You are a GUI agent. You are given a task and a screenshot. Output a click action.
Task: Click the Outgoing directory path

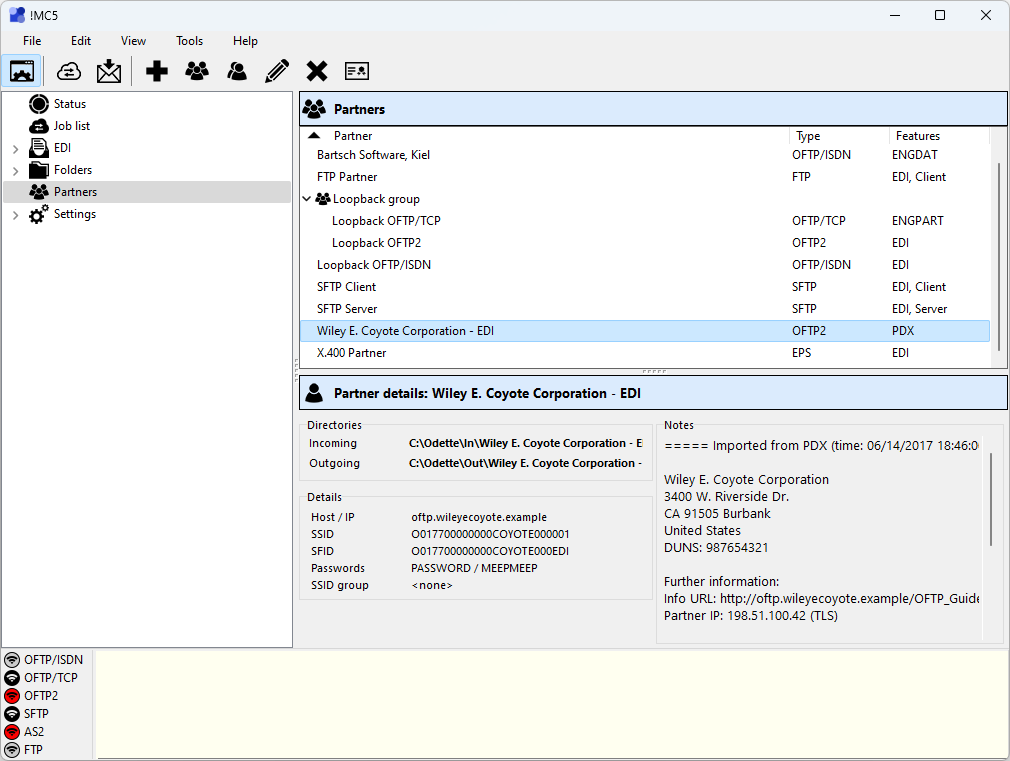click(x=526, y=463)
